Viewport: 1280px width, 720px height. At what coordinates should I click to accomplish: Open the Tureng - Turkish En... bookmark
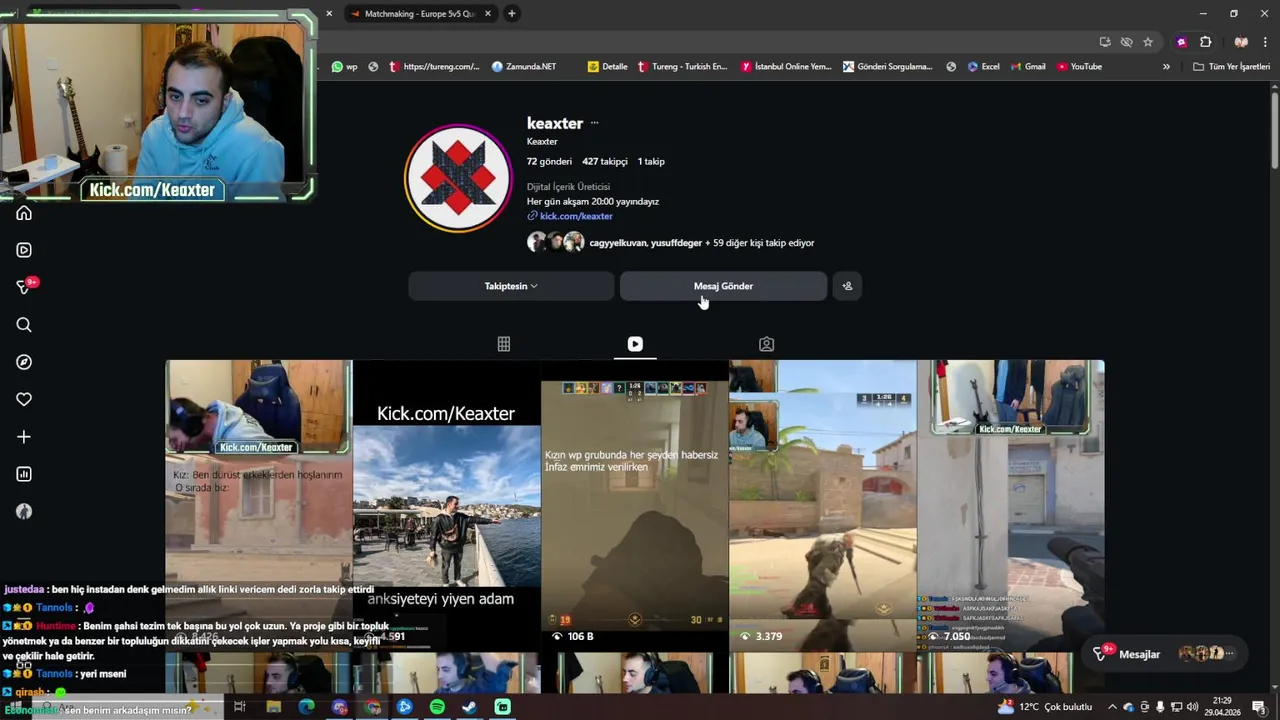(x=682, y=67)
